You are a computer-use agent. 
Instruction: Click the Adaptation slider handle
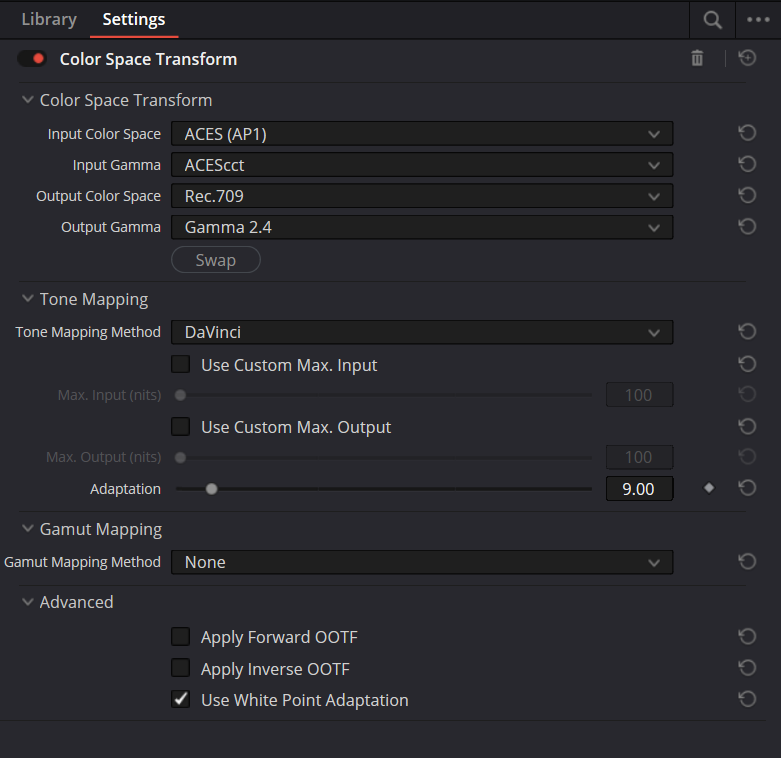pyautogui.click(x=212, y=489)
